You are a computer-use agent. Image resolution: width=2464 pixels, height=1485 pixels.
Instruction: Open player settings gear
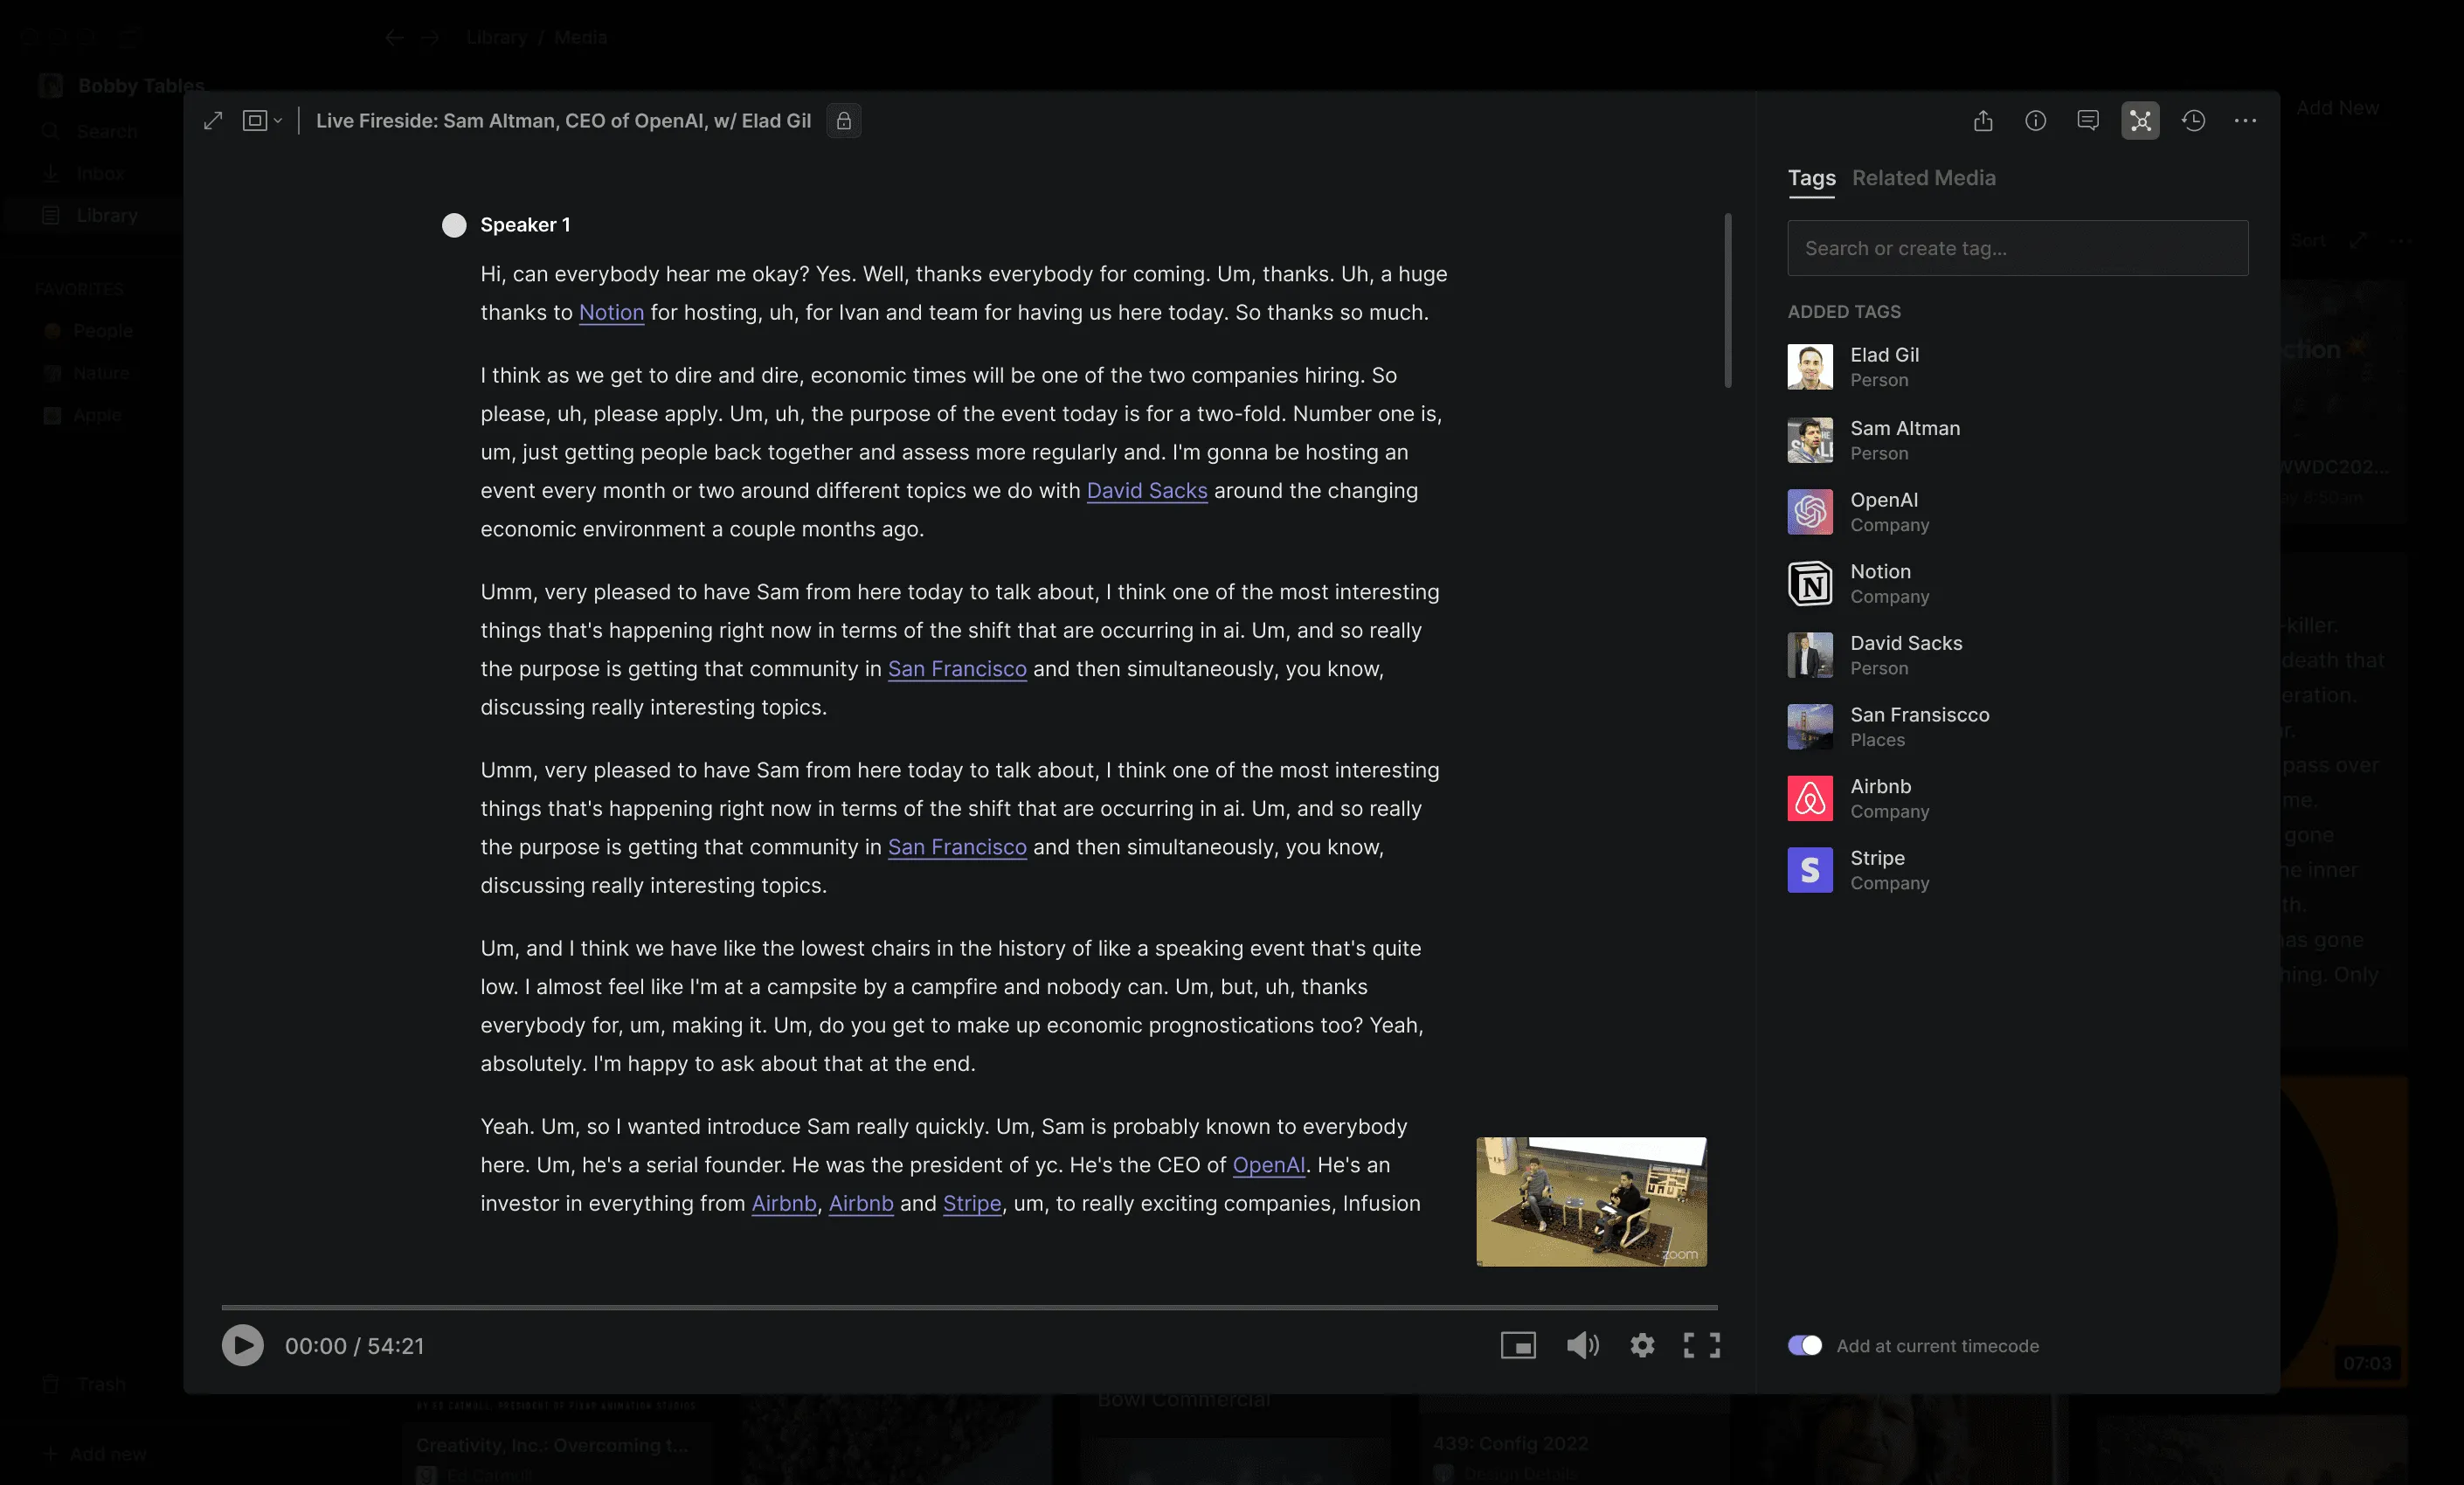pos(1642,1345)
